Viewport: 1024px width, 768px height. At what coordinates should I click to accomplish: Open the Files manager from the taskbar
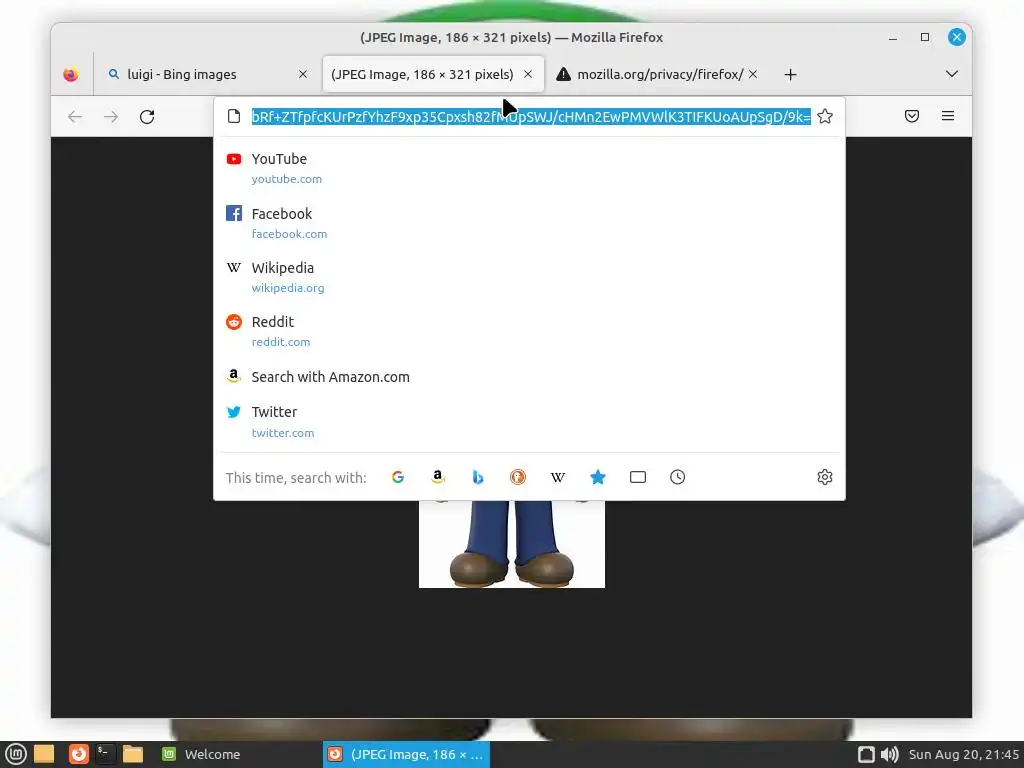coord(133,754)
